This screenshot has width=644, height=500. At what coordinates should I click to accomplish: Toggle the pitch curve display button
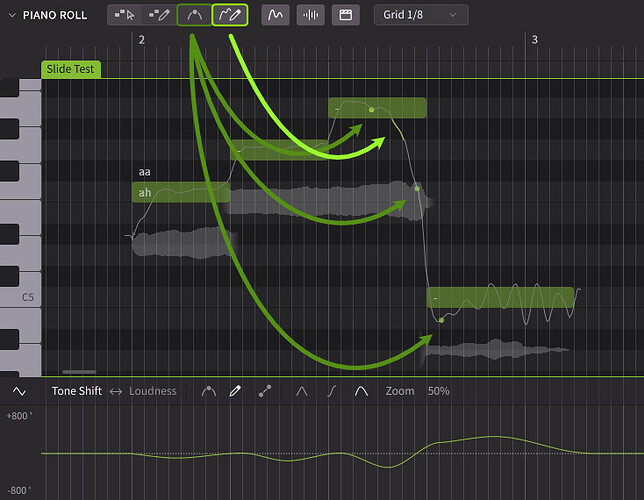[275, 15]
